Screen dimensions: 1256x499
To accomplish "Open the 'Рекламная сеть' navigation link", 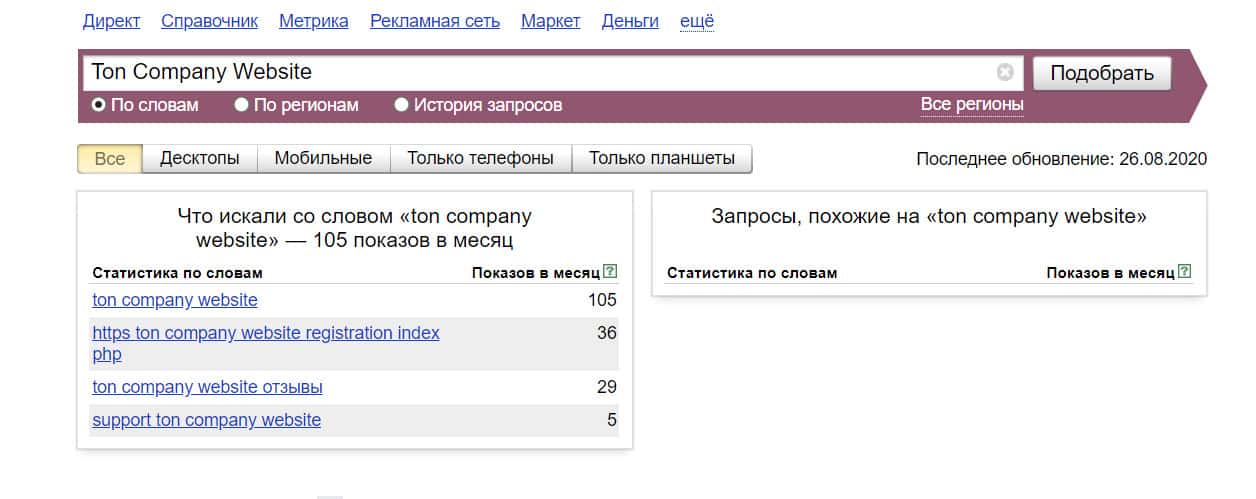I will [x=435, y=21].
